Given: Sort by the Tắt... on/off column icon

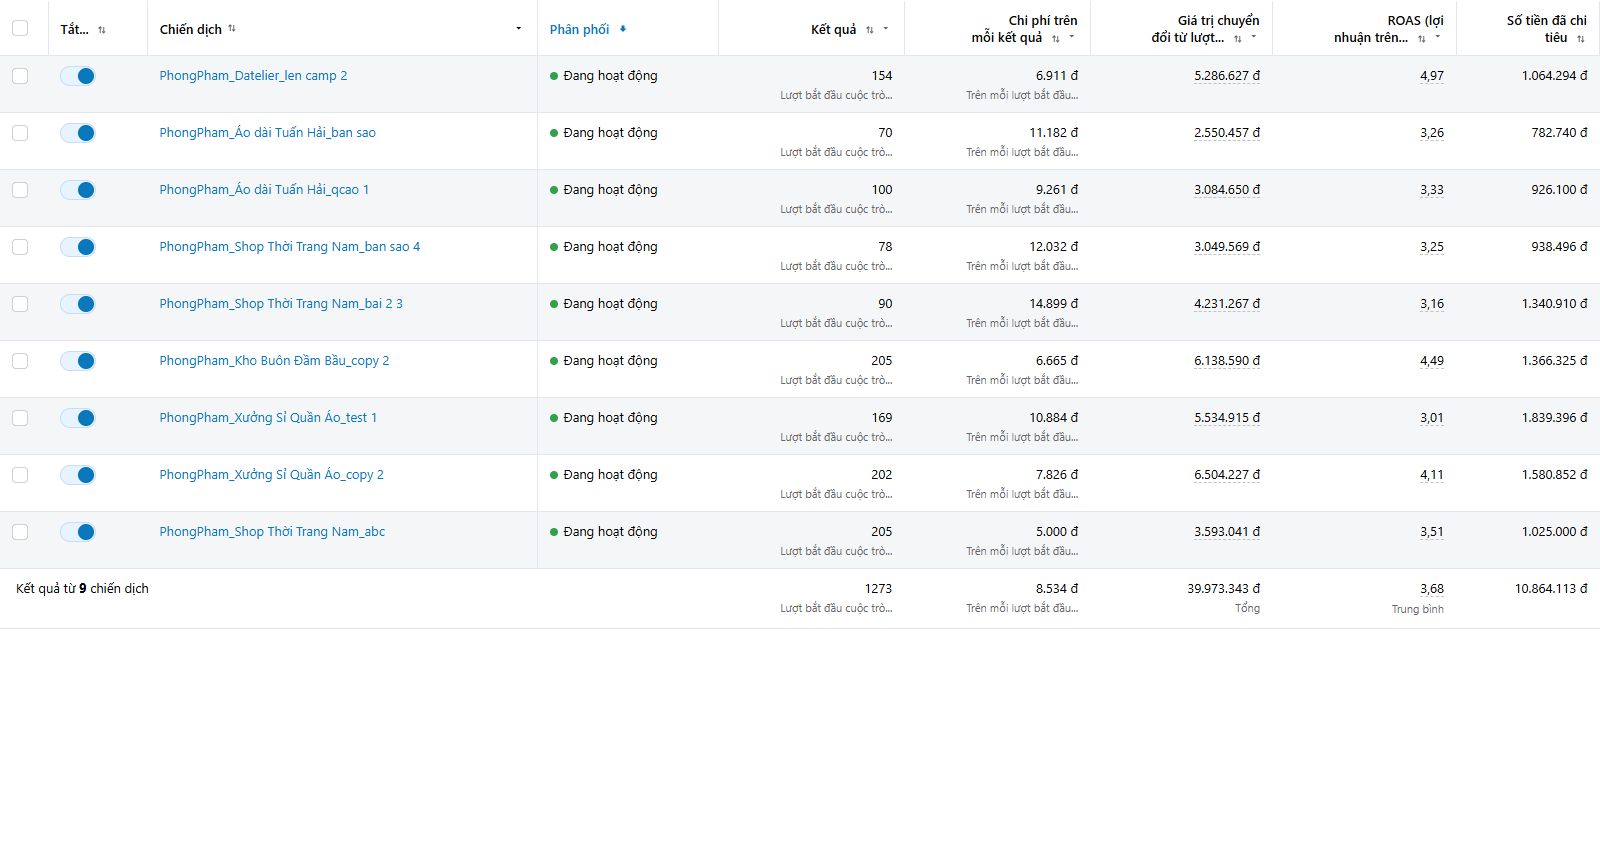Looking at the screenshot, I should point(102,30).
